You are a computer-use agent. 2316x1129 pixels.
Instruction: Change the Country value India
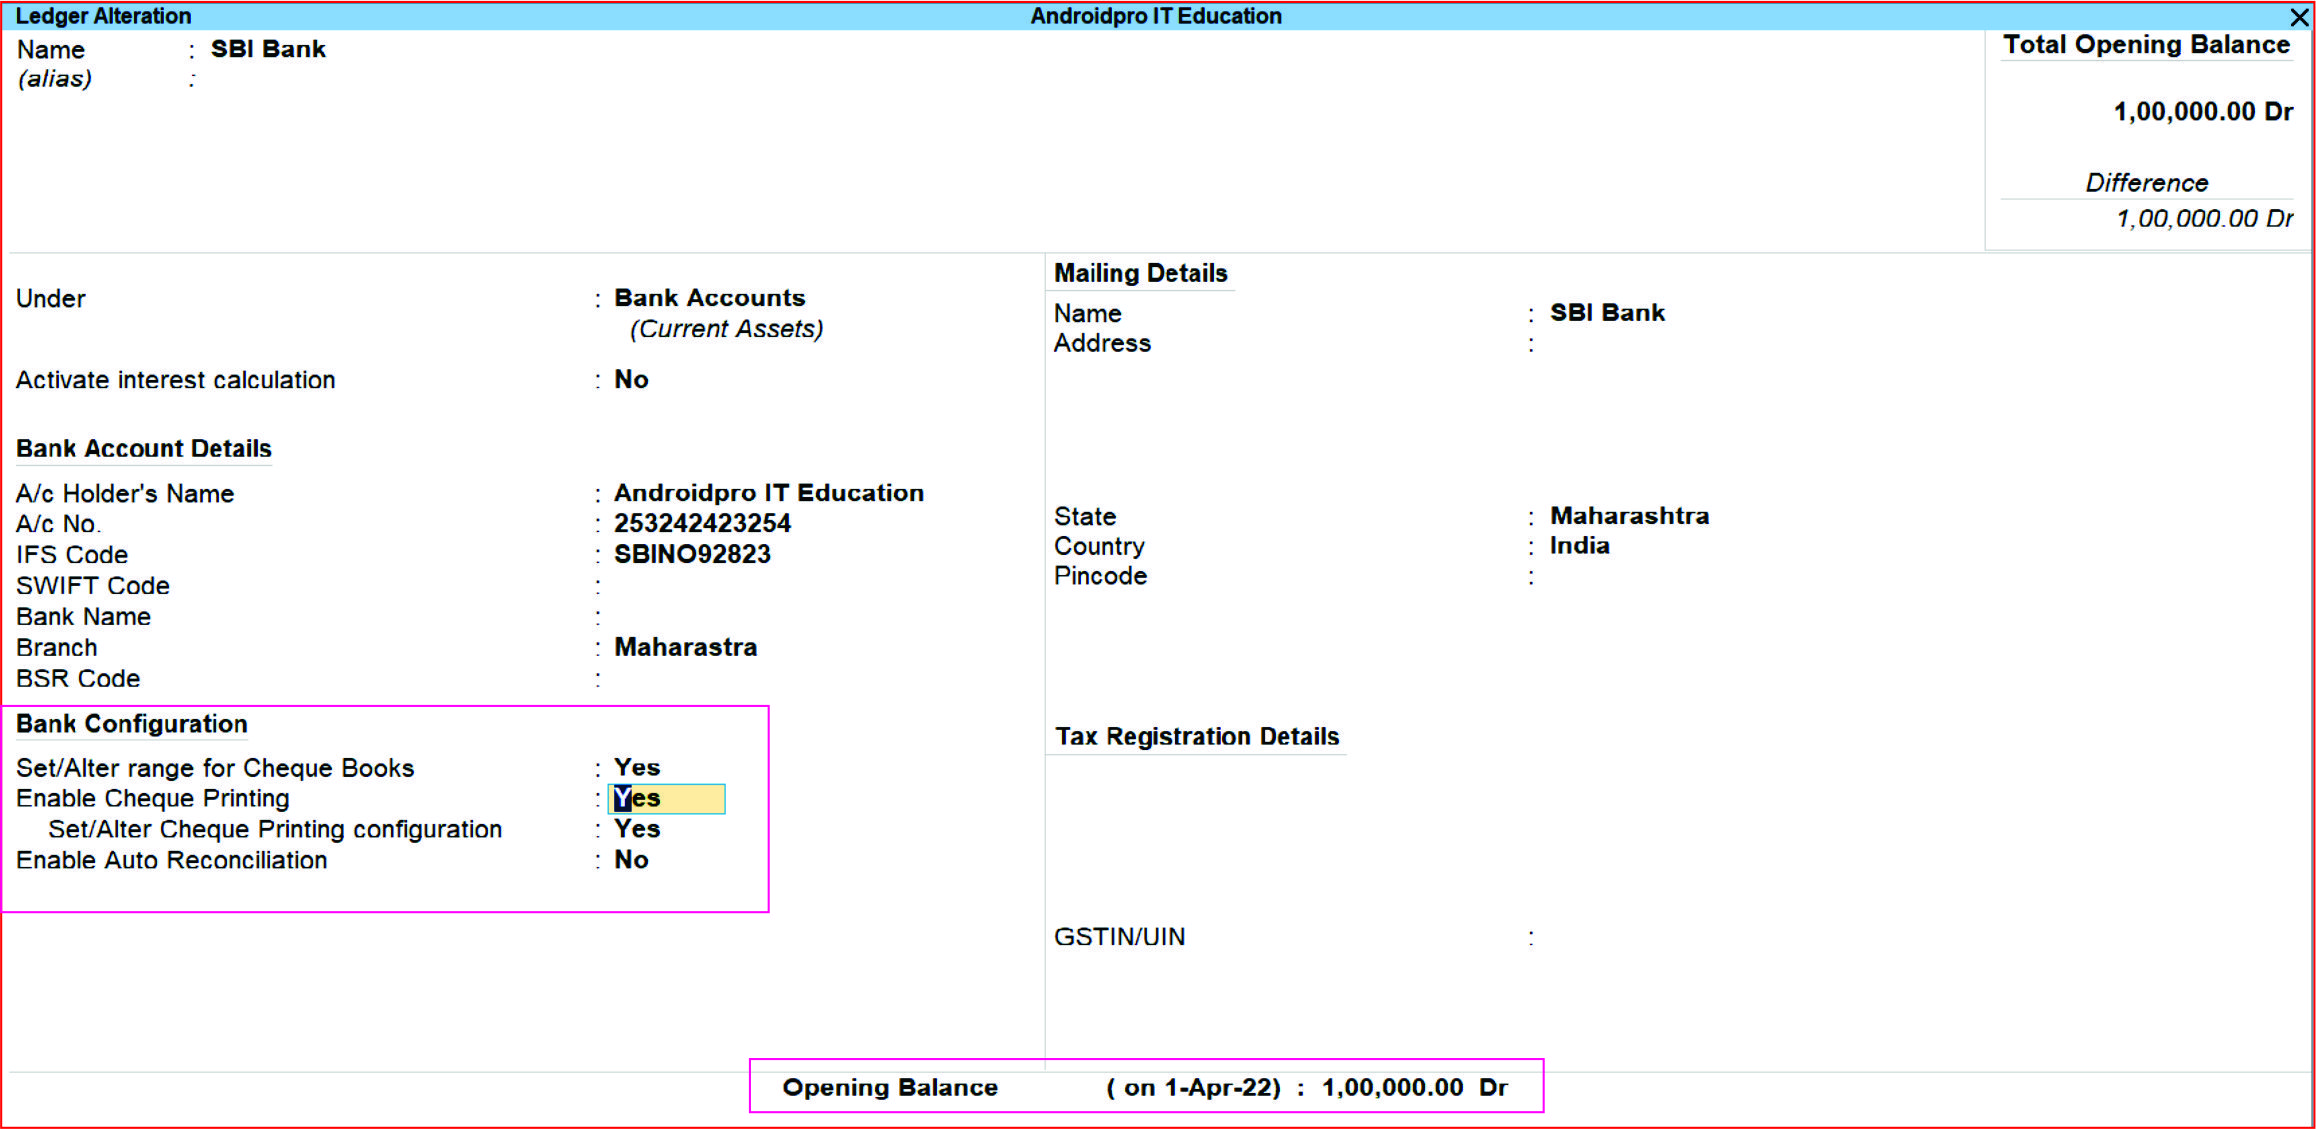1579,546
